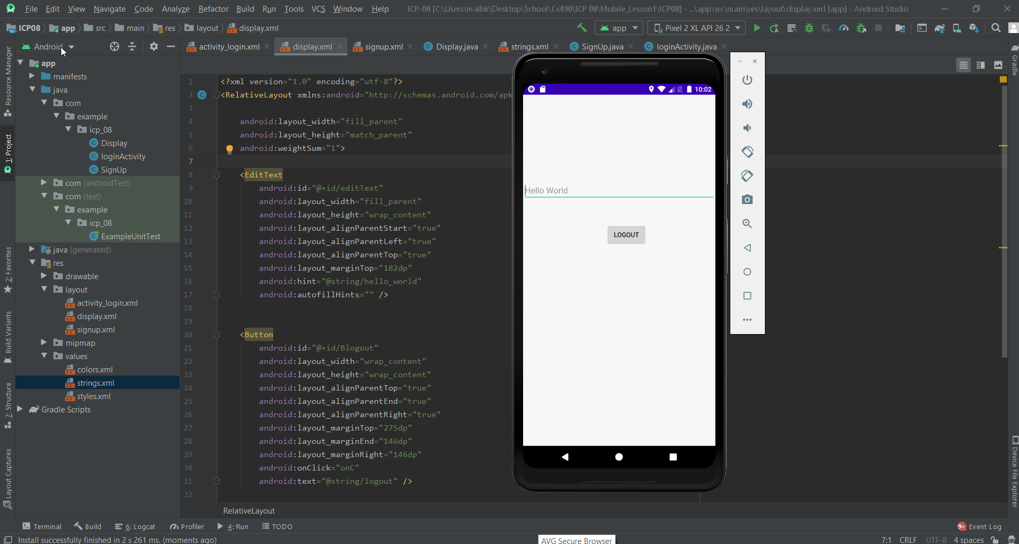This screenshot has height=544, width=1019.
Task: Close the signup.xml editor tab
Action: (x=412, y=47)
